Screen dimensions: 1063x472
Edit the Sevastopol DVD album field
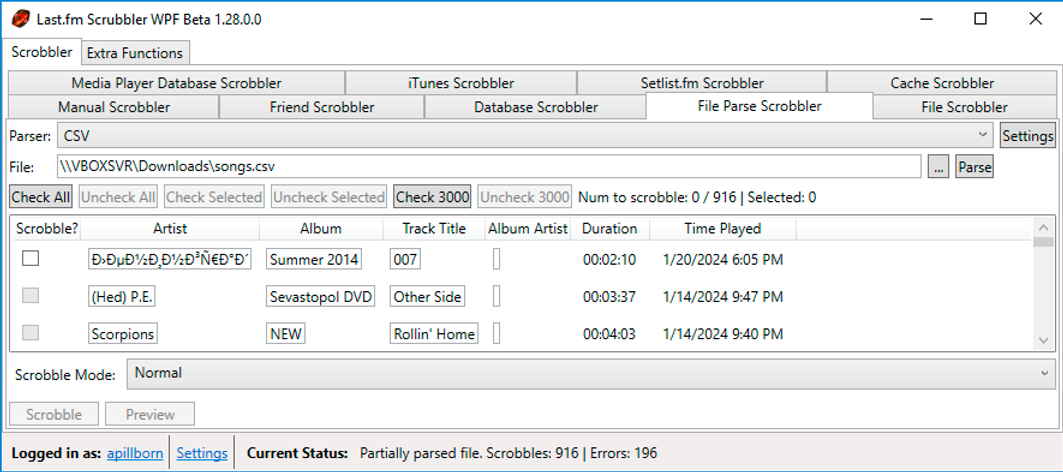[321, 296]
